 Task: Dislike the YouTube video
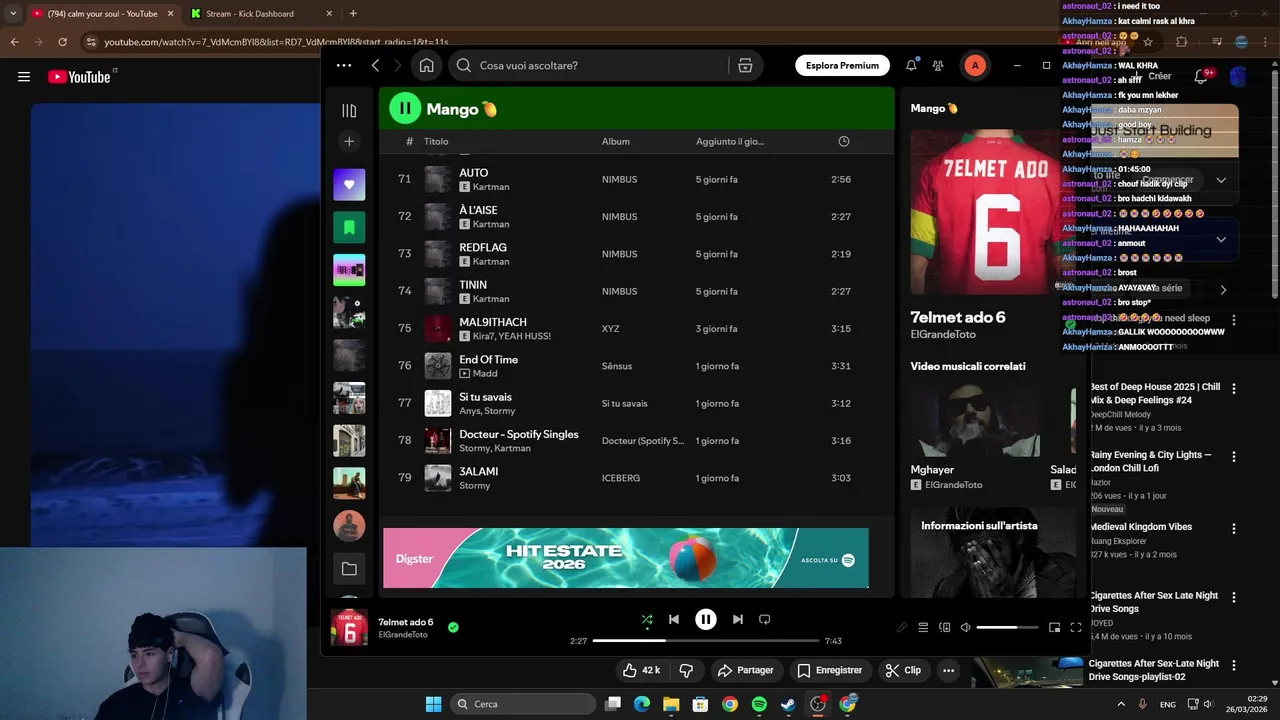pos(686,670)
